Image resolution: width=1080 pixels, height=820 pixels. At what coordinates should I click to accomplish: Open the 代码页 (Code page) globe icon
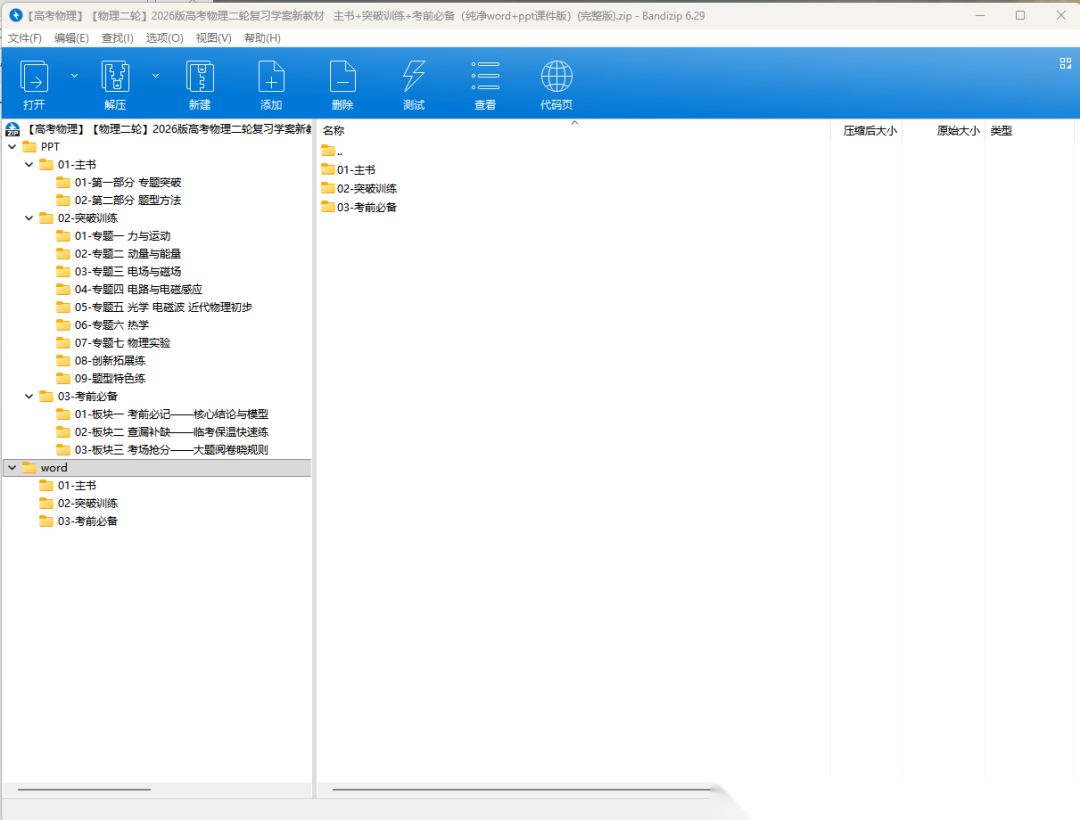coord(557,77)
